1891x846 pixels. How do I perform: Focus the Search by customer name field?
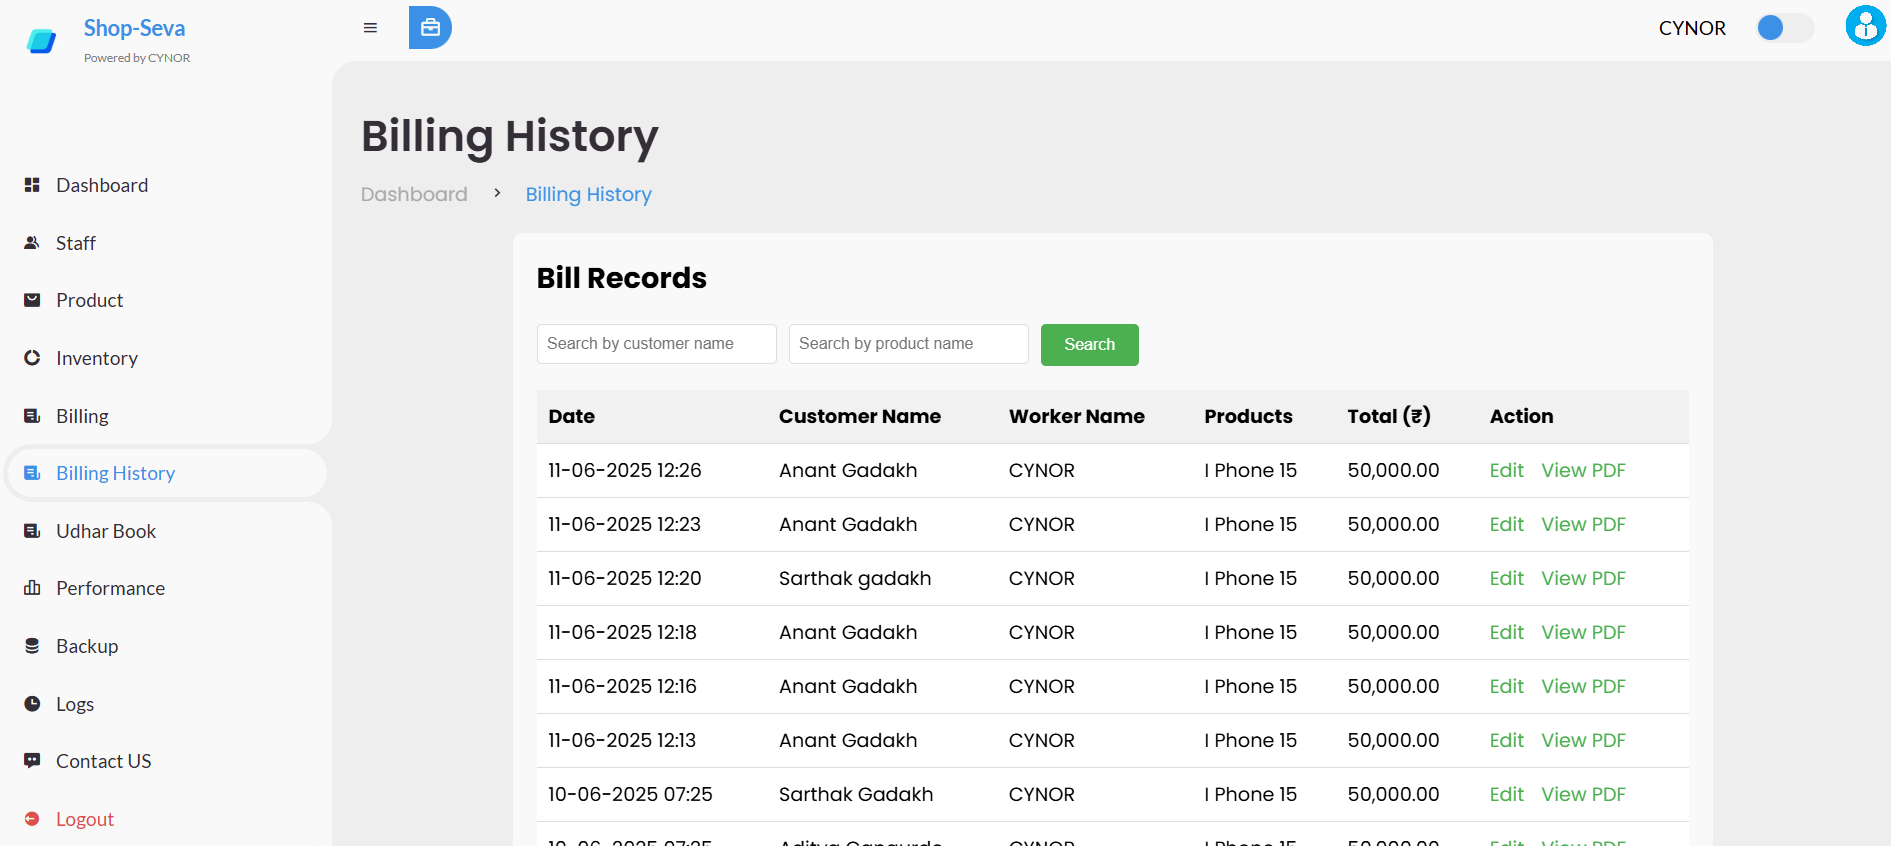tap(656, 344)
